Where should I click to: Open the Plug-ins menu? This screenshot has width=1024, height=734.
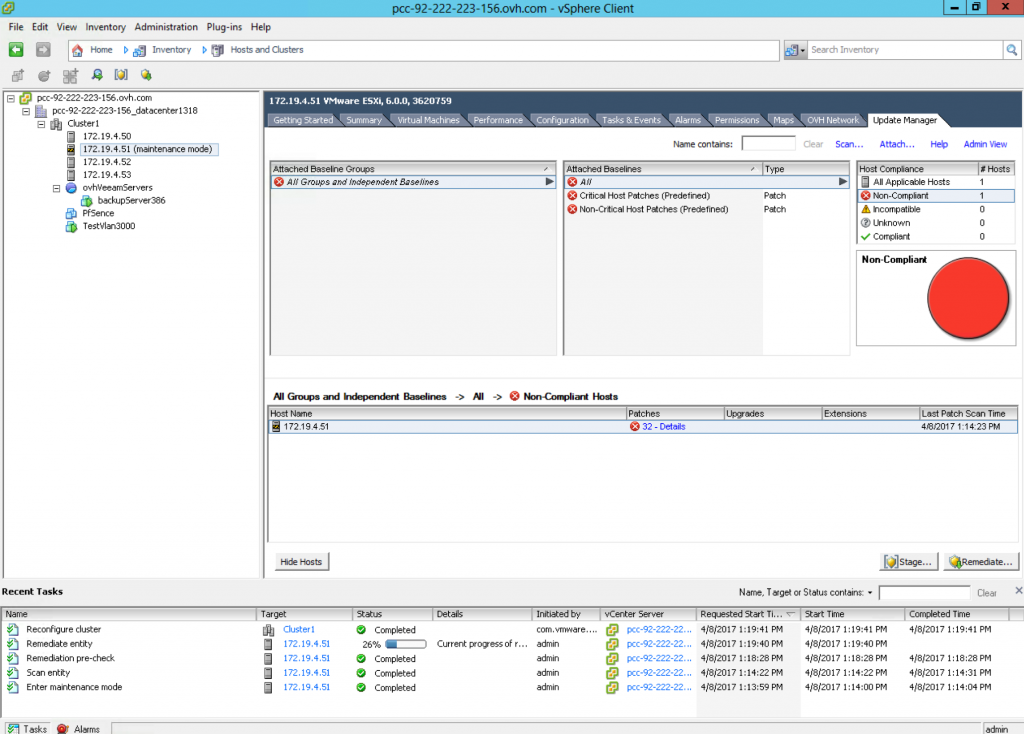tap(224, 27)
